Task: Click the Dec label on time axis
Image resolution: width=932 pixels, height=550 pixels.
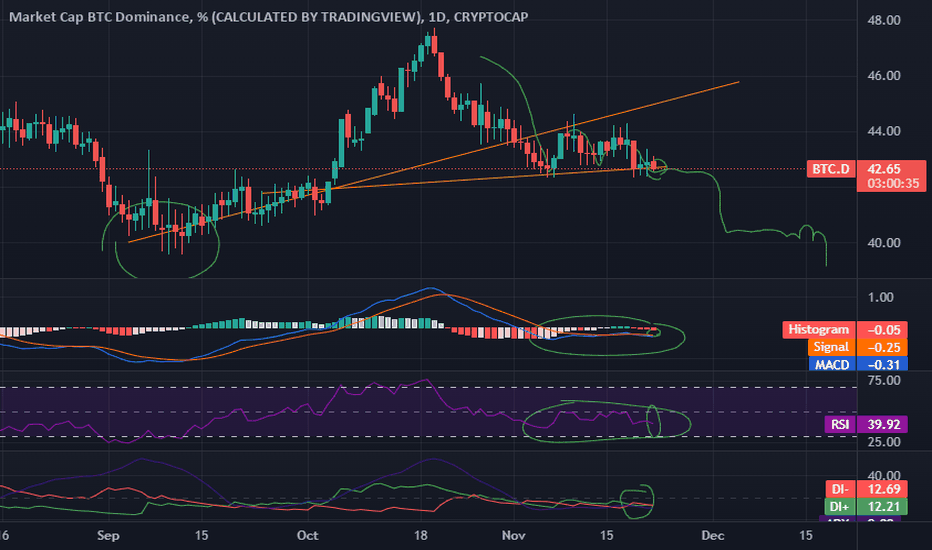Action: 713,536
